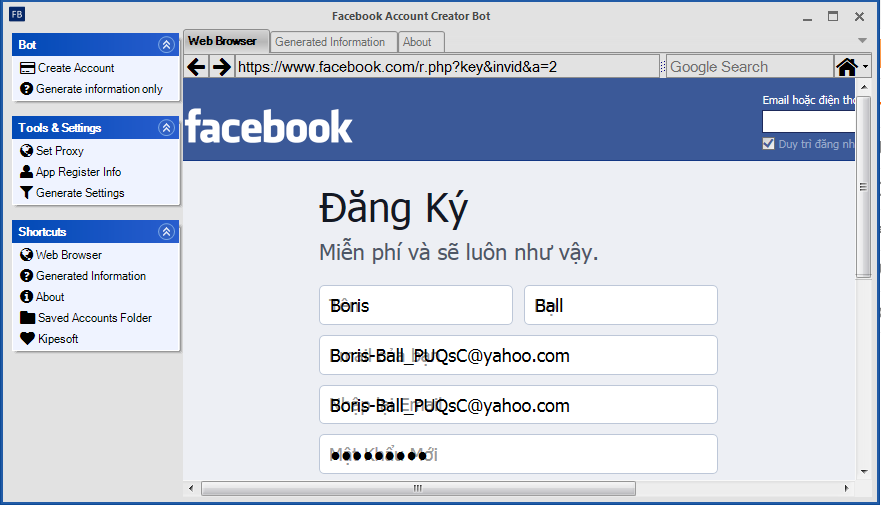
Task: Open the home button dropdown arrow
Action: [x=865, y=67]
